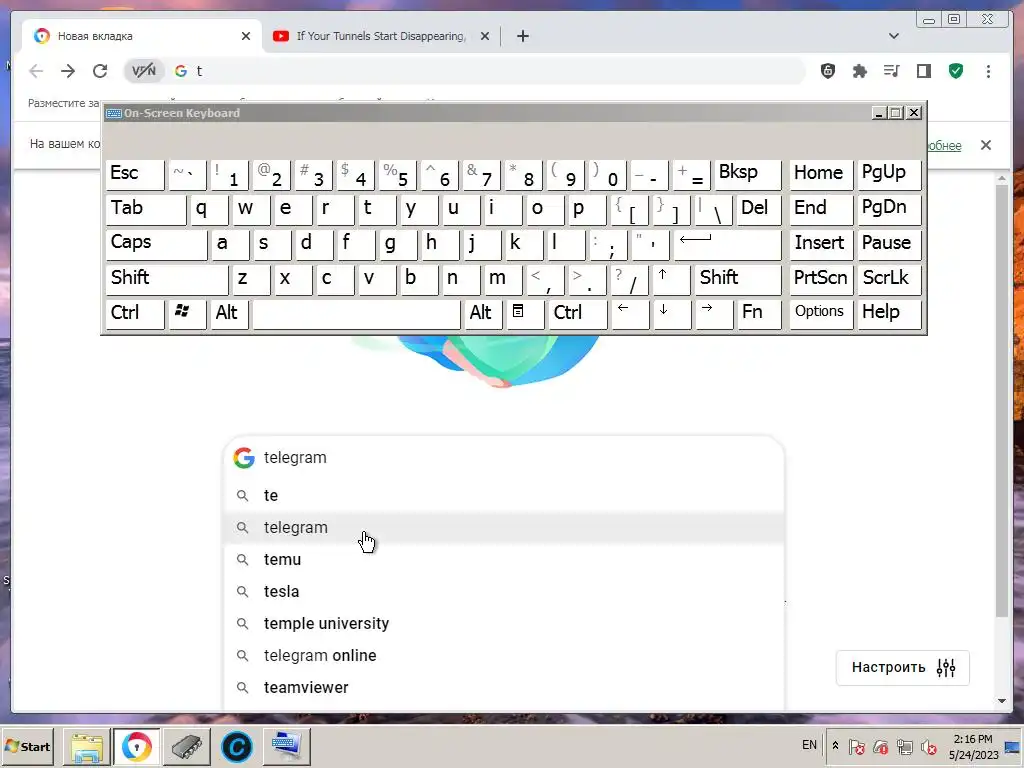Image resolution: width=1024 pixels, height=768 pixels.
Task: Click the page vertical scrollbar
Action: [x=1002, y=400]
